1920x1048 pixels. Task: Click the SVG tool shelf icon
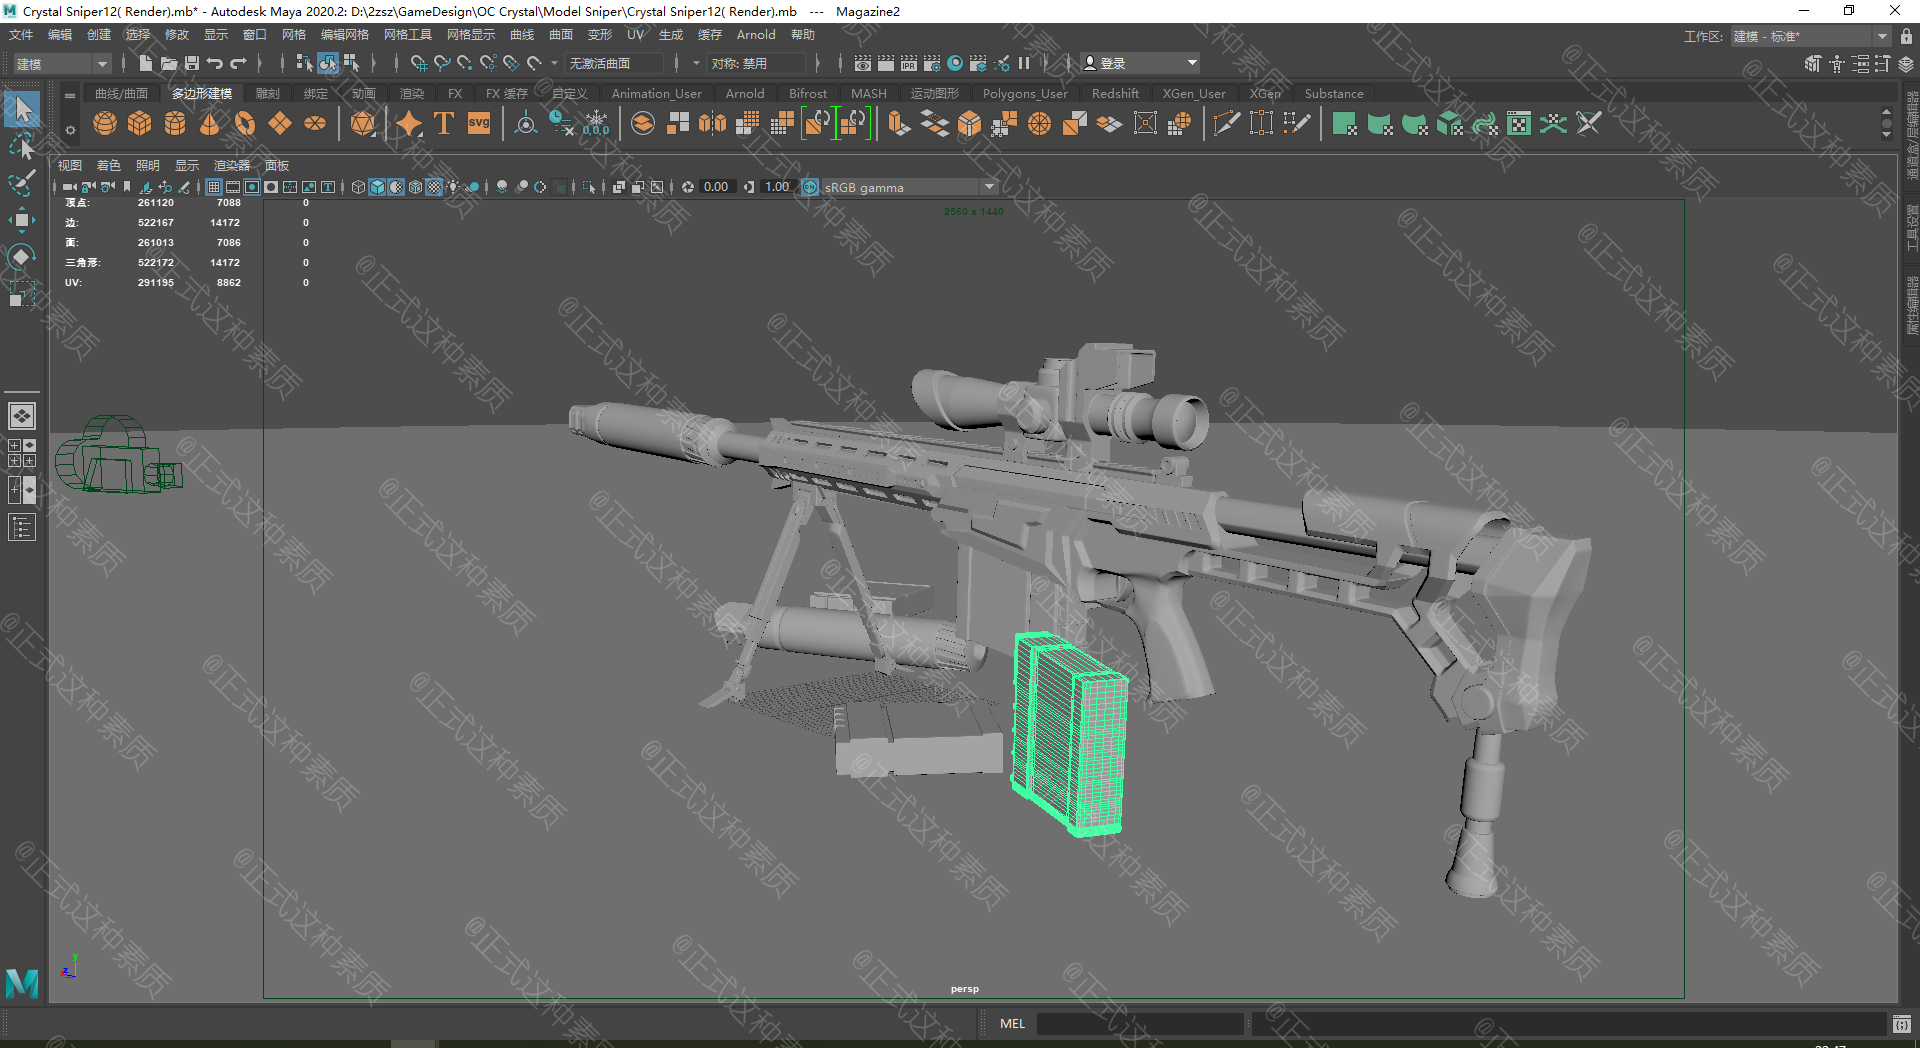pos(479,124)
